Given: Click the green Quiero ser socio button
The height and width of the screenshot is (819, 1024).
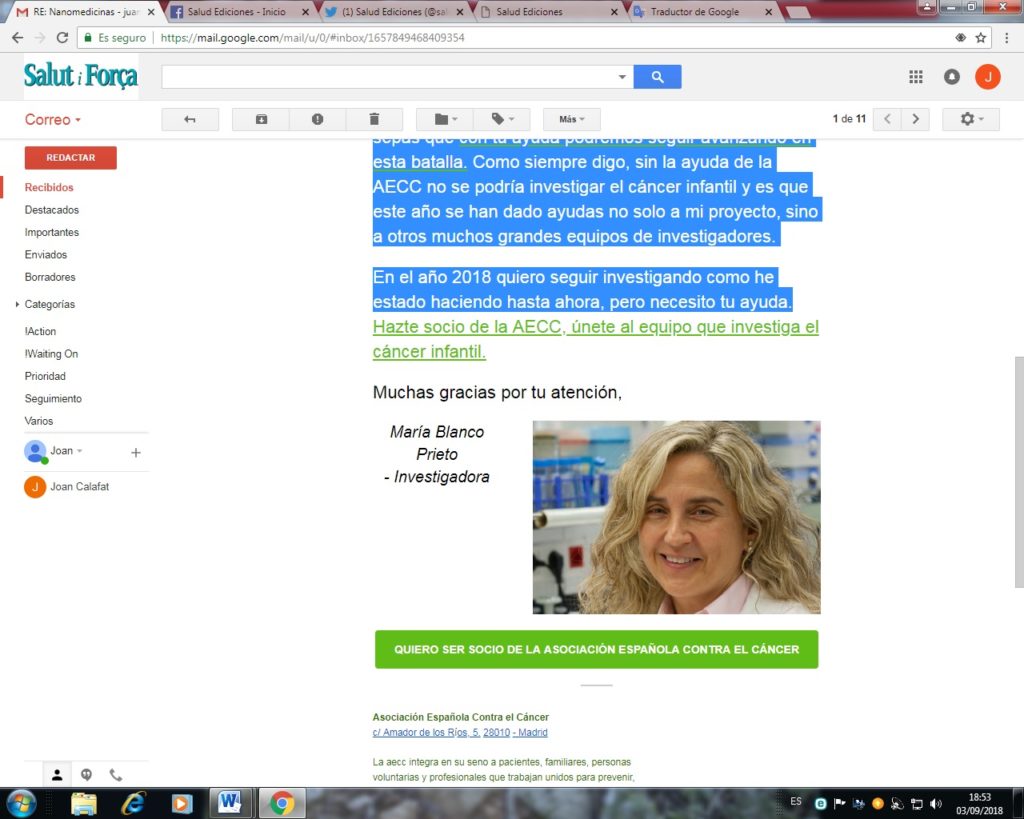Looking at the screenshot, I should coord(596,649).
